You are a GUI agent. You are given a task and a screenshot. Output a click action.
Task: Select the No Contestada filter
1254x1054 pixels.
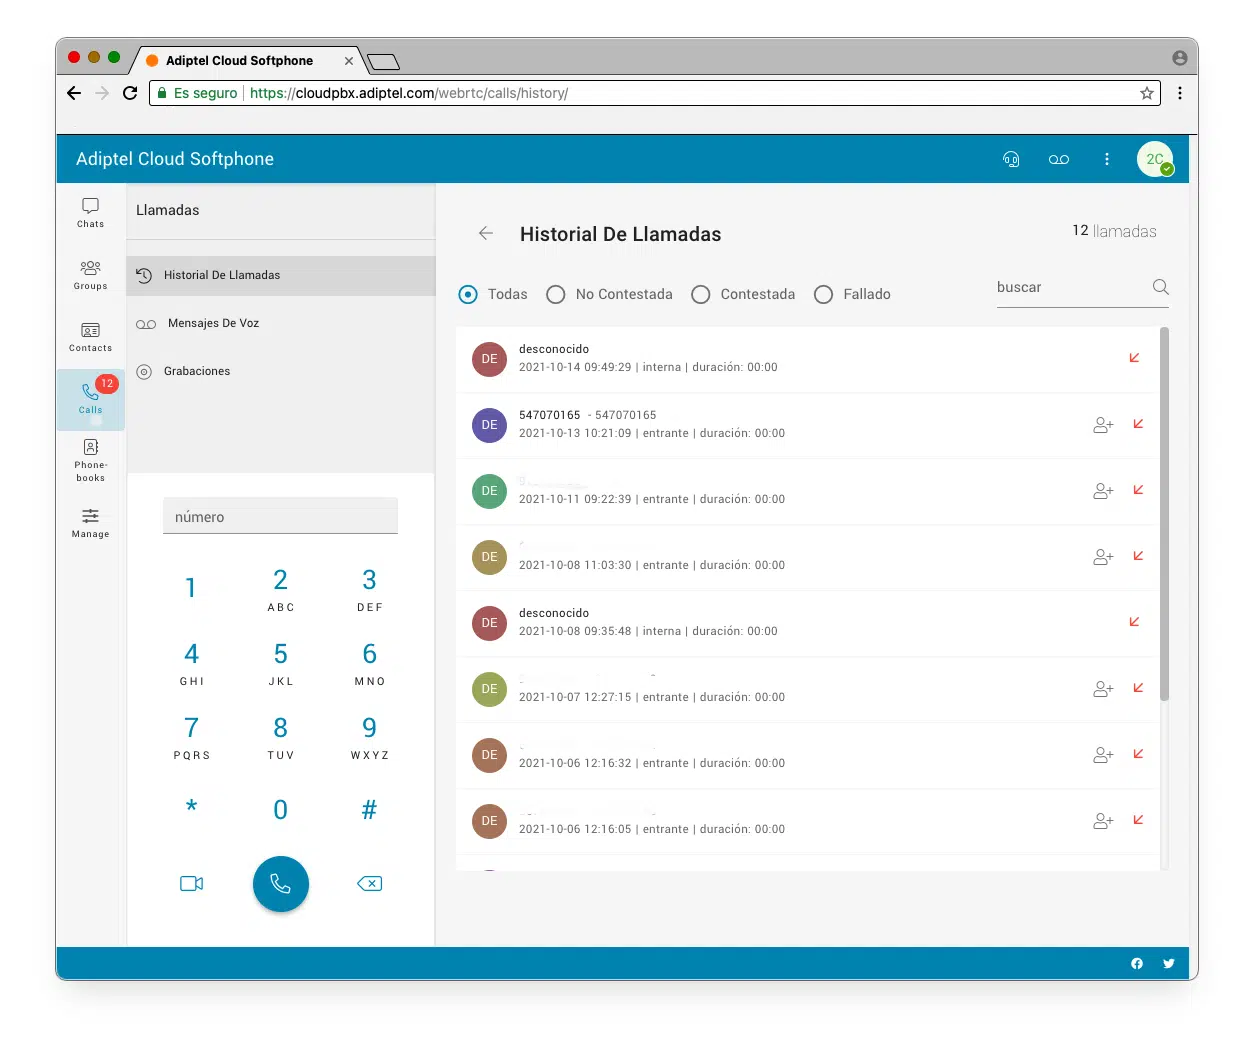point(609,294)
